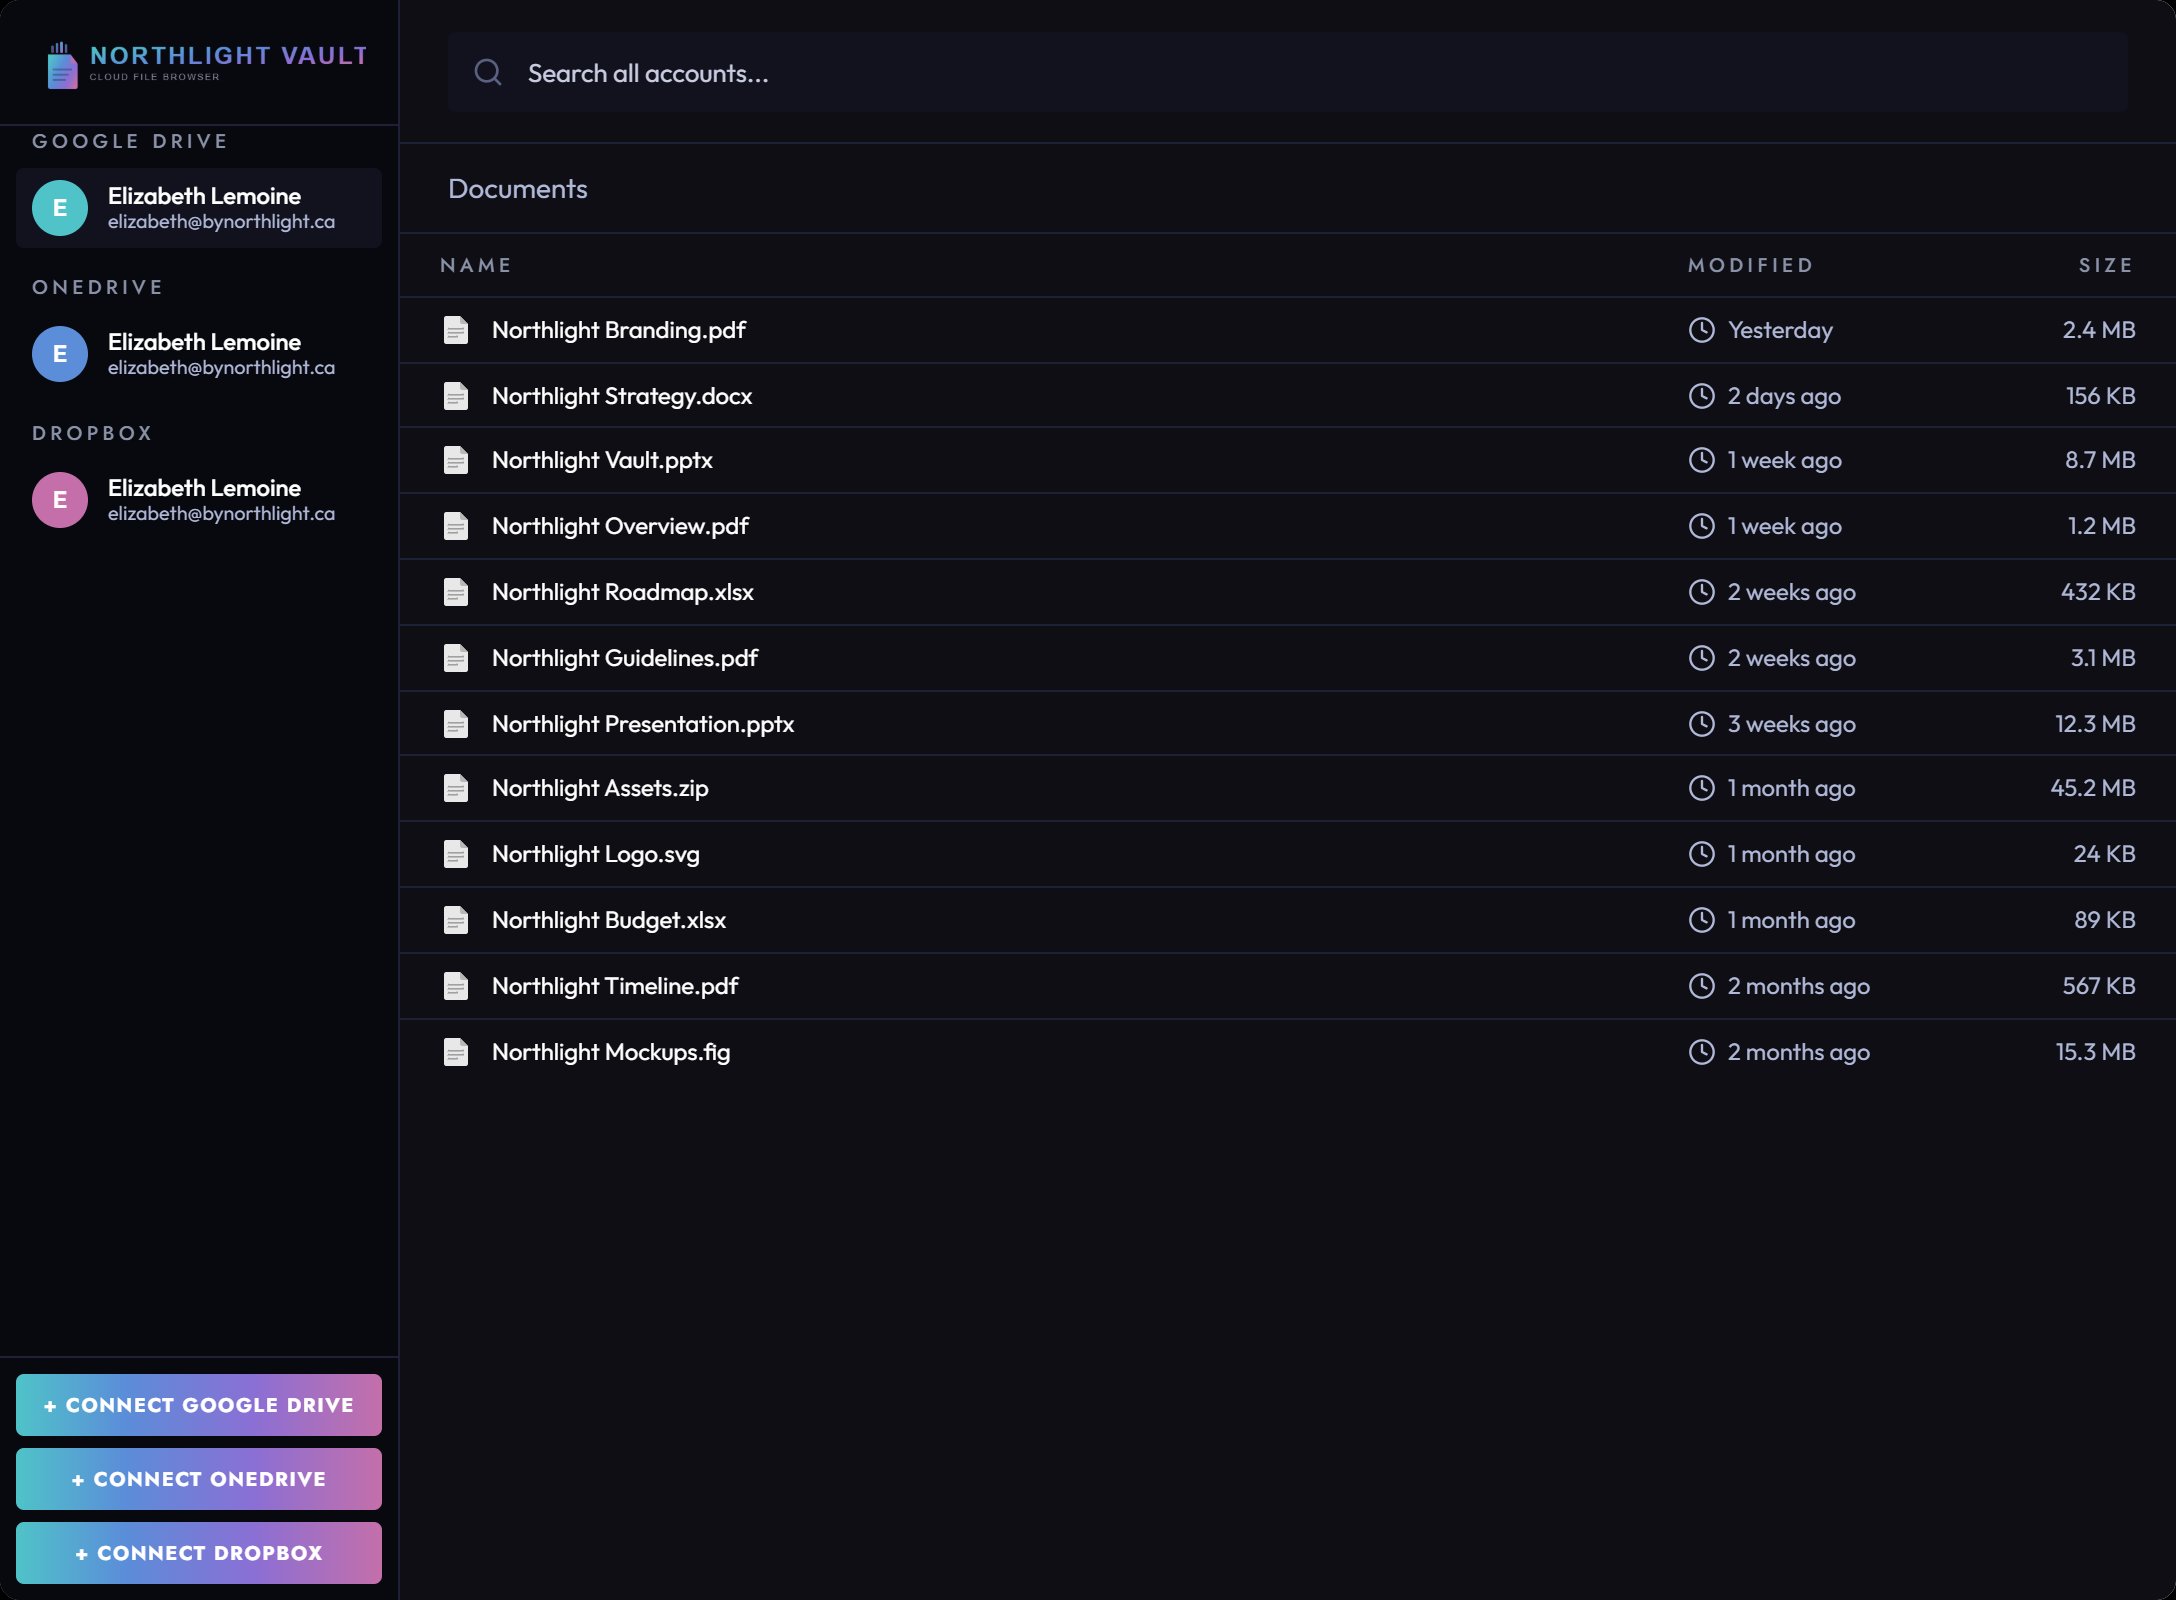2176x1600 pixels.
Task: Click the 24 KB size value
Action: pyautogui.click(x=2104, y=854)
